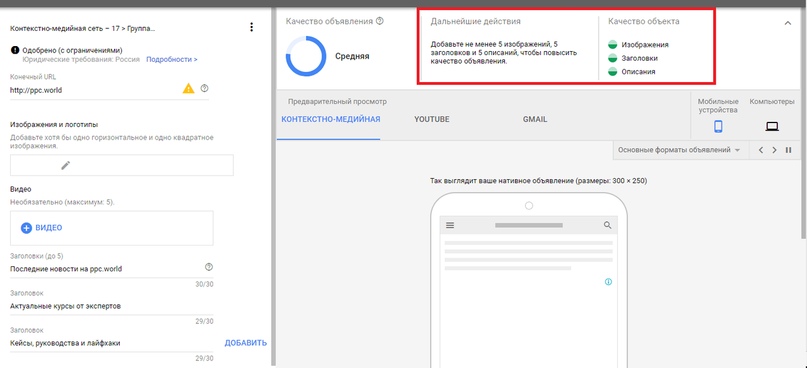The image size is (807, 368).
Task: Collapse the ad quality panel with the chevron
Action: (x=788, y=23)
